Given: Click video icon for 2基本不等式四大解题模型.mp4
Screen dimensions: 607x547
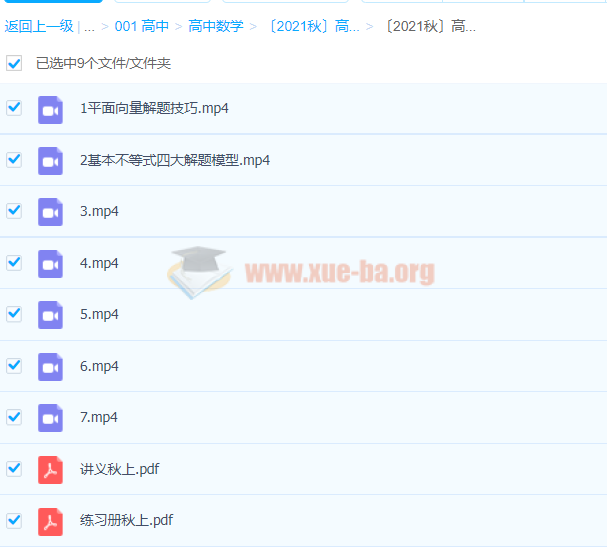Looking at the screenshot, I should [x=50, y=160].
